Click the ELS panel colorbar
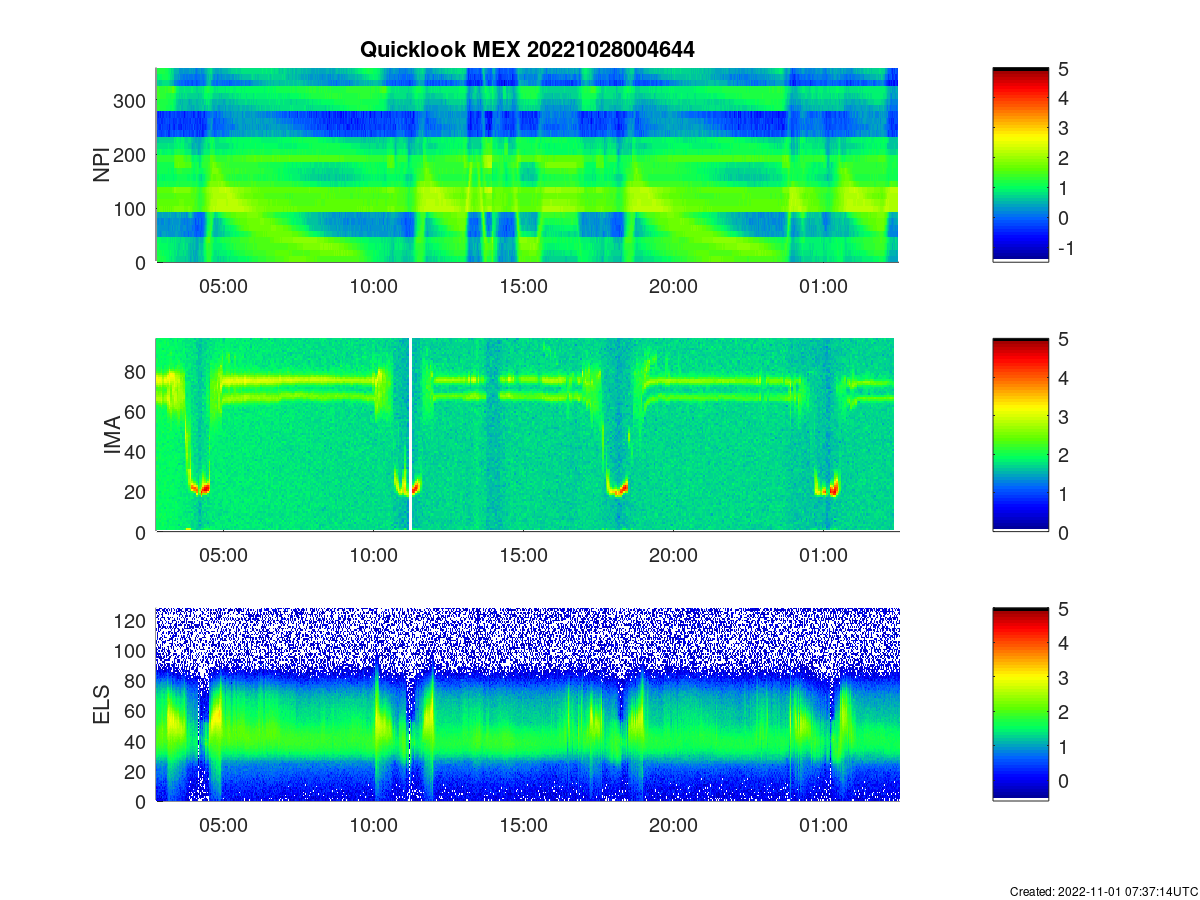Image resolution: width=1200 pixels, height=900 pixels. [x=1020, y=704]
